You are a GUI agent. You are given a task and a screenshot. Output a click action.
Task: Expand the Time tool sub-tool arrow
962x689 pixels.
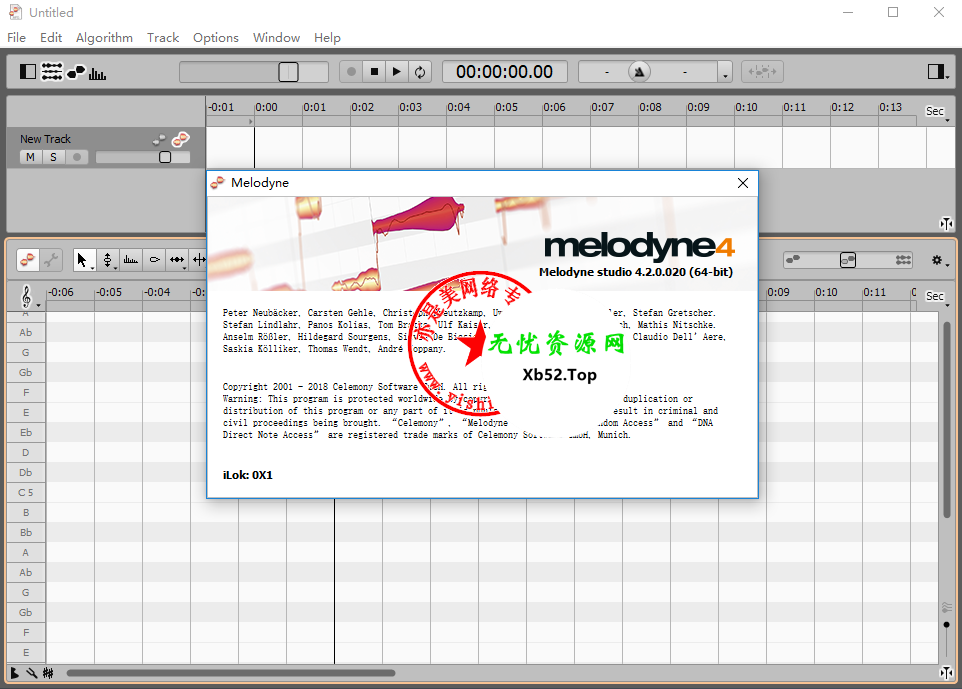[x=185, y=268]
